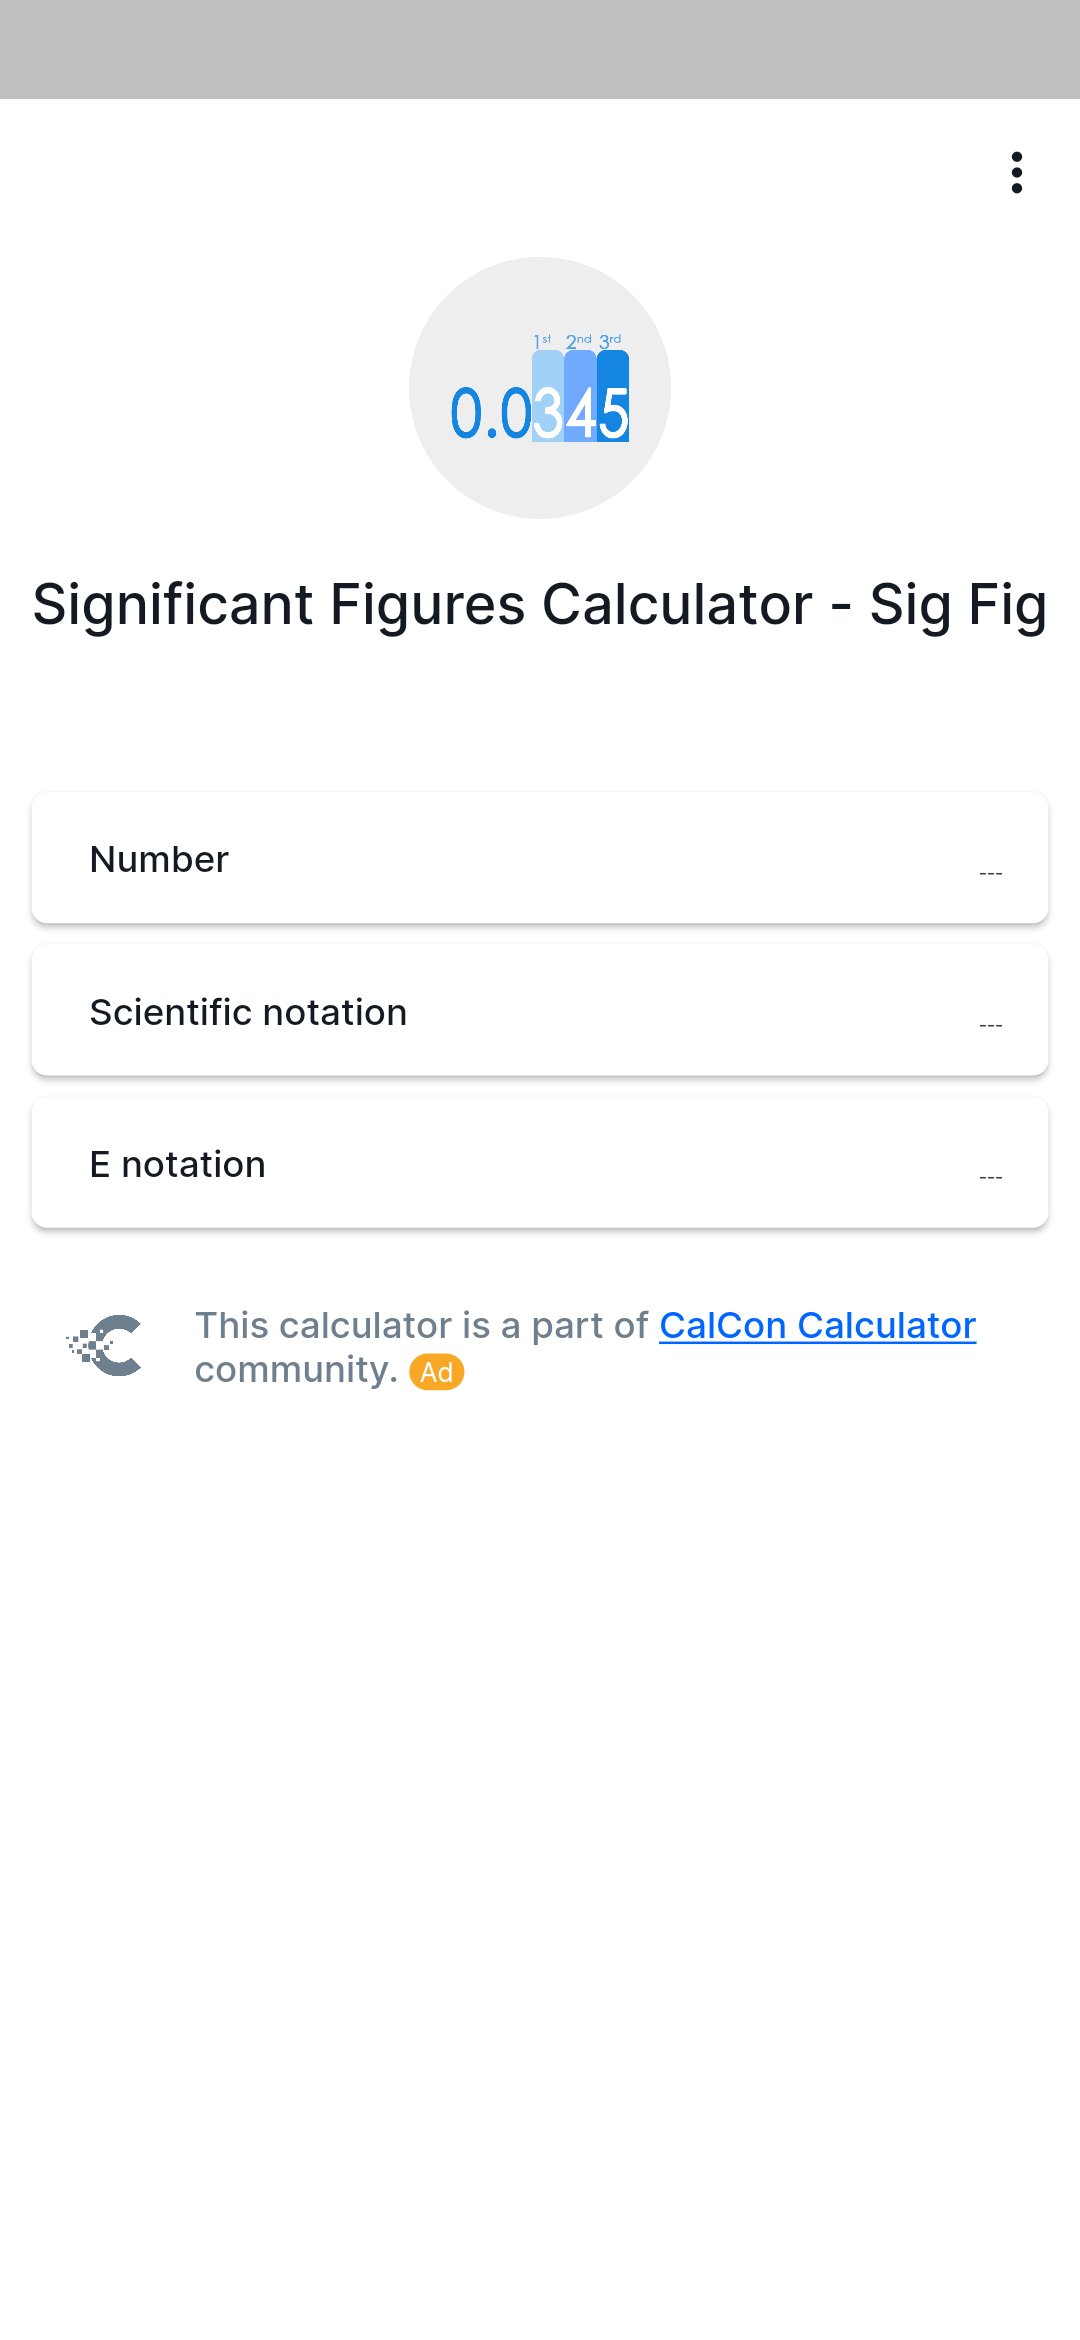1080x2340 pixels.
Task: Click the Scientific notation result dashes
Action: 990,1025
